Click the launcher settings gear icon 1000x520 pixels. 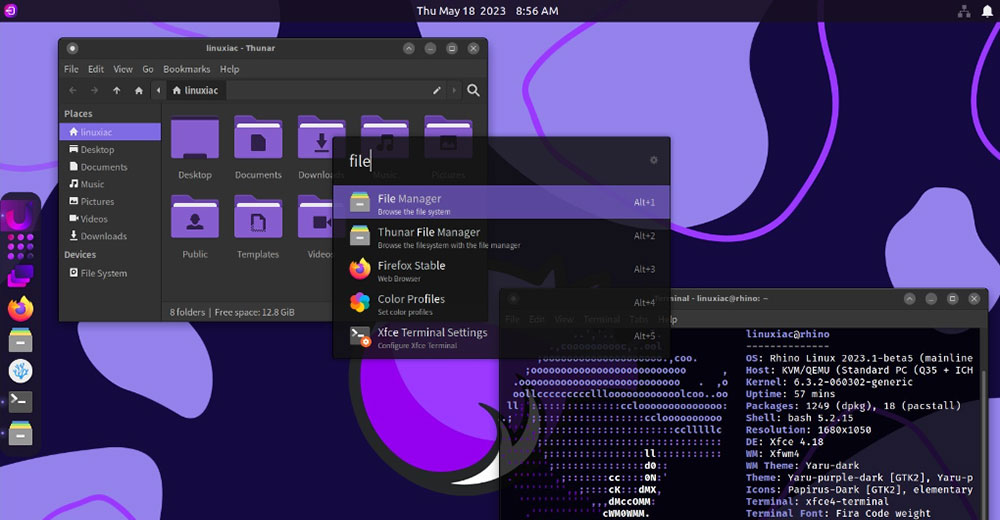654,160
